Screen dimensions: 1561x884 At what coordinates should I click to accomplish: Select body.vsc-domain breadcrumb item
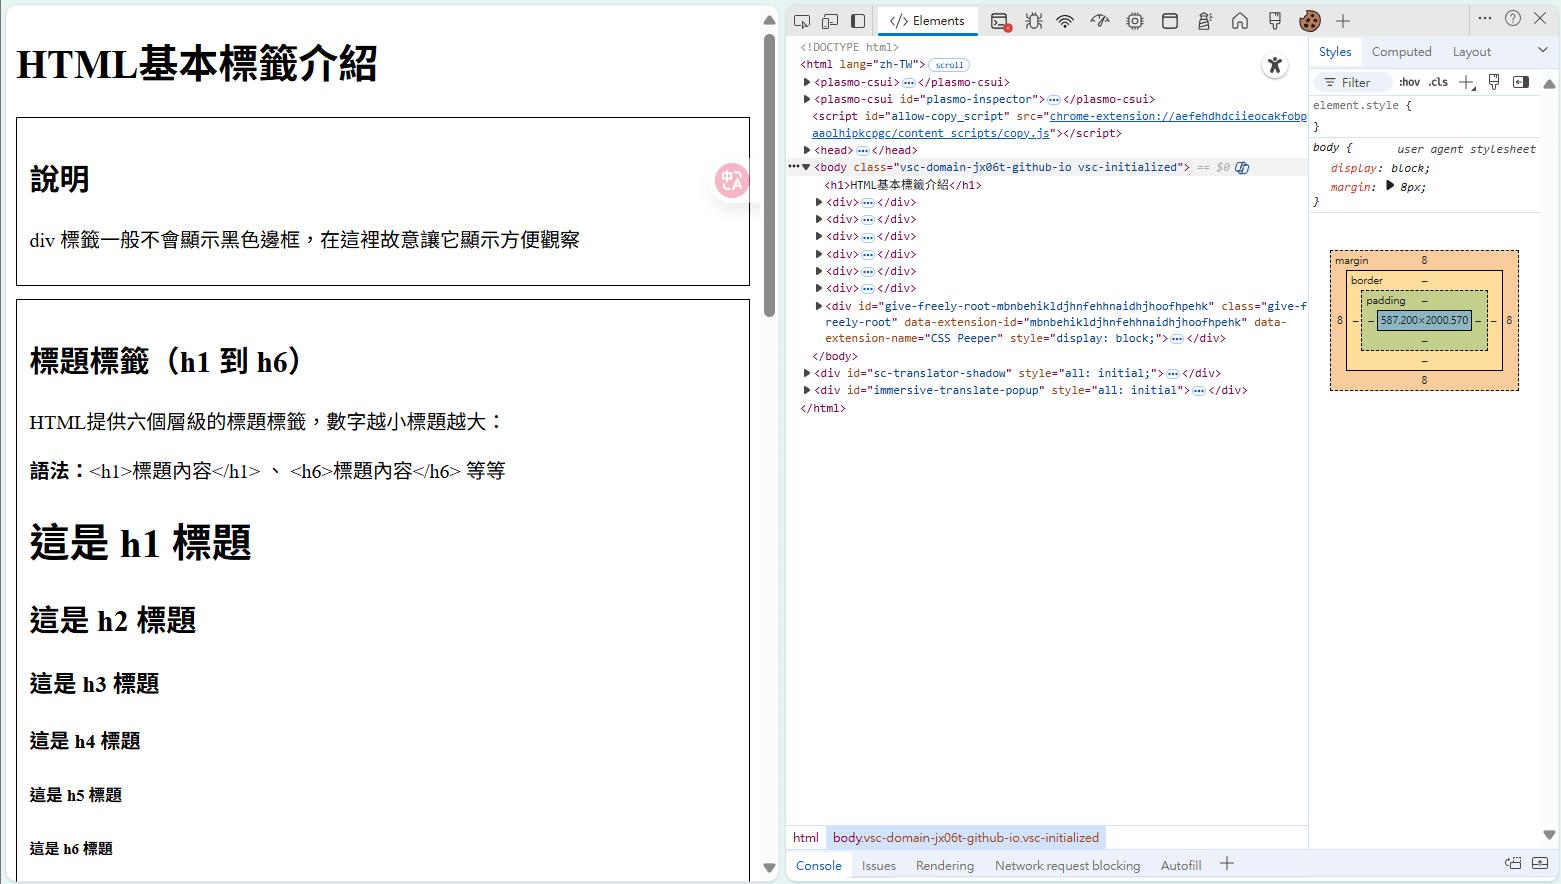tap(966, 838)
